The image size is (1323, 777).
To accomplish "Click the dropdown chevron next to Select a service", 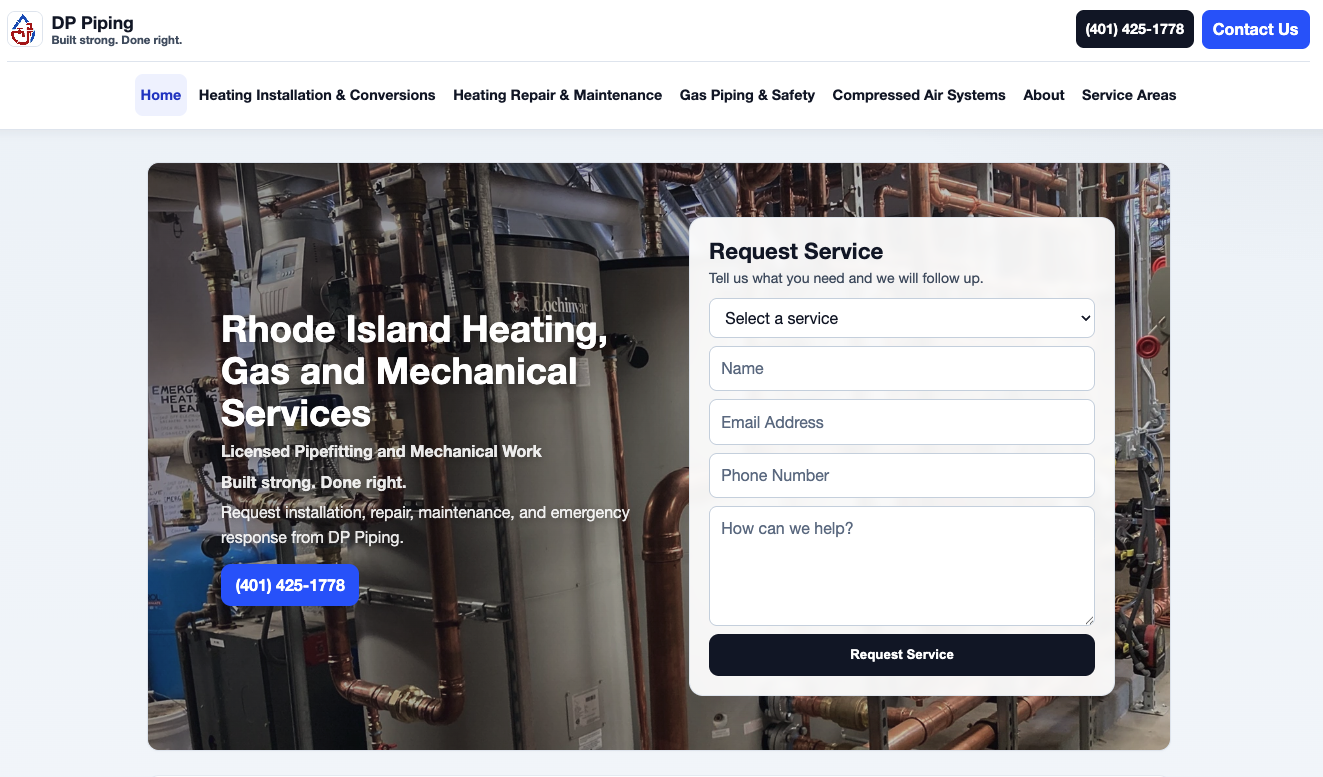I will point(1083,318).
